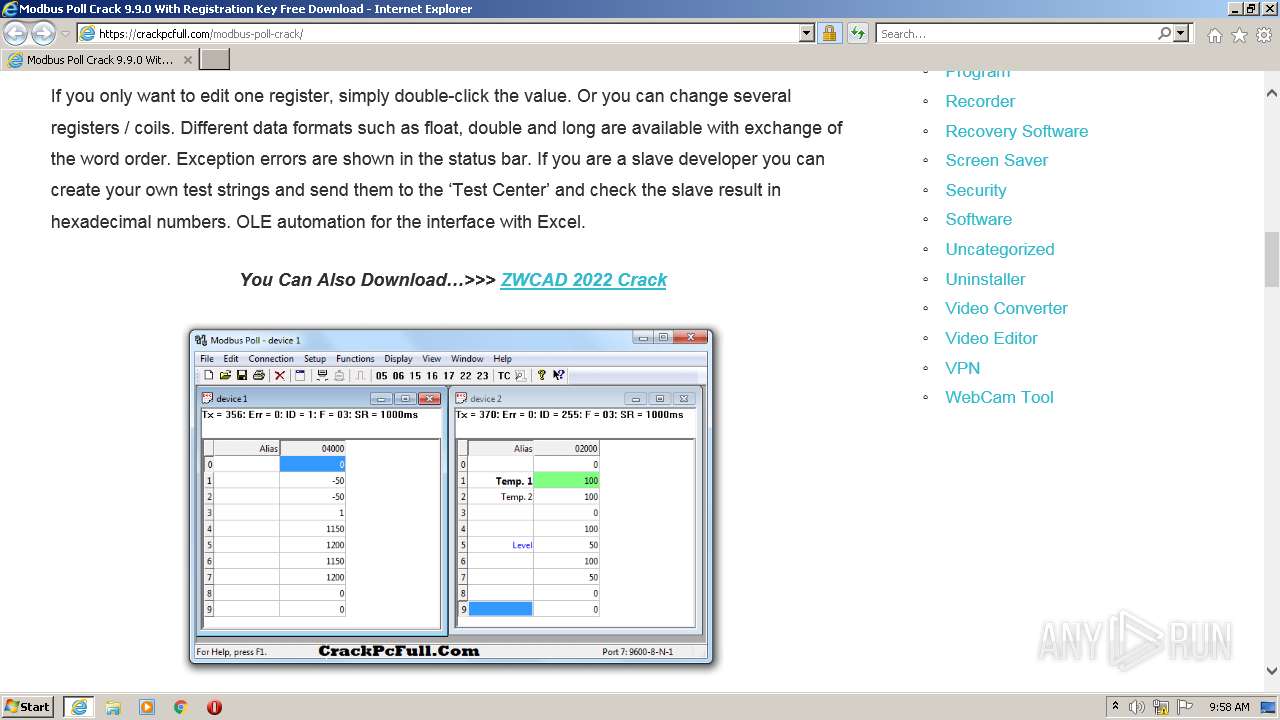Image resolution: width=1280 pixels, height=720 pixels.
Task: Go to the Home page icon
Action: (1214, 35)
